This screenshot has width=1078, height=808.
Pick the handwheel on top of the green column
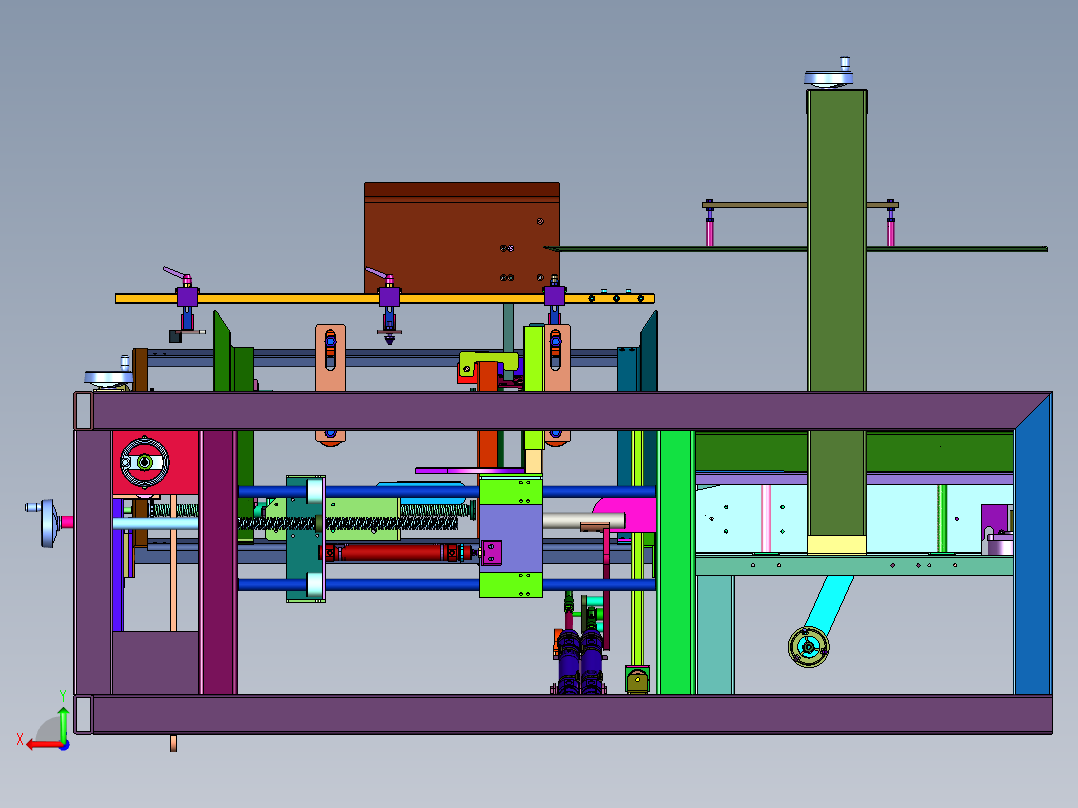click(x=829, y=75)
